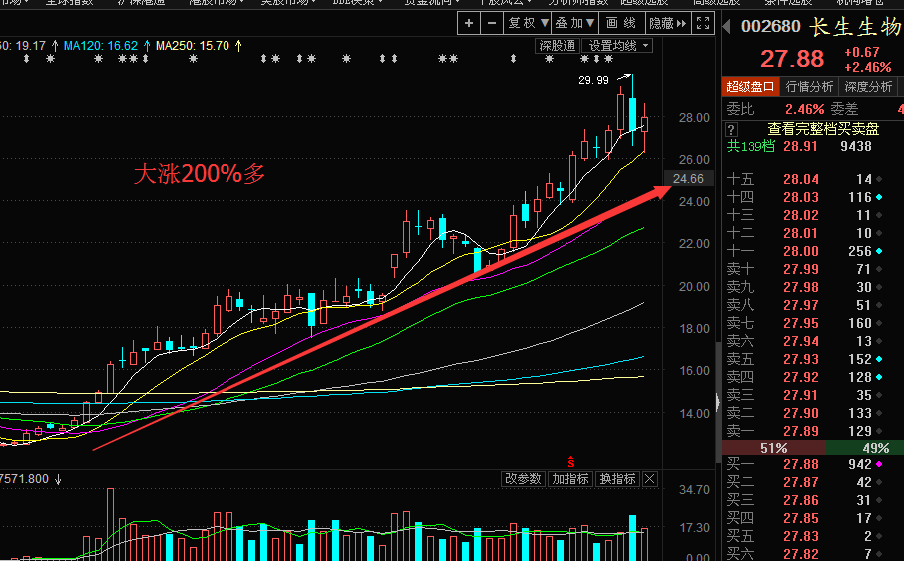Click gray diamond in 卖十 row

(879, 269)
